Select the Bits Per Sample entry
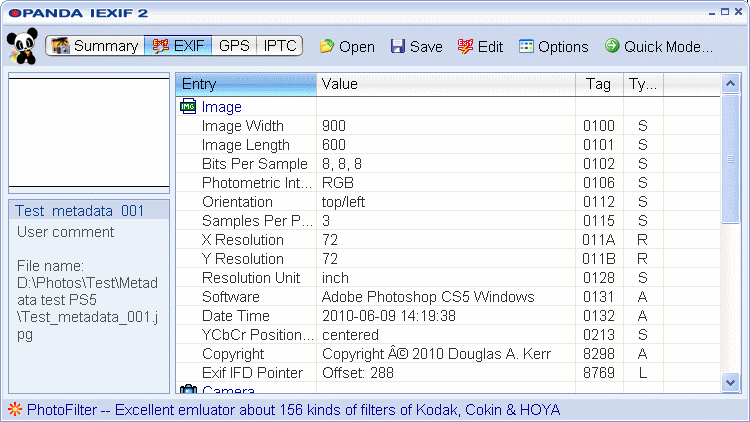This screenshot has width=750, height=422. tap(254, 164)
